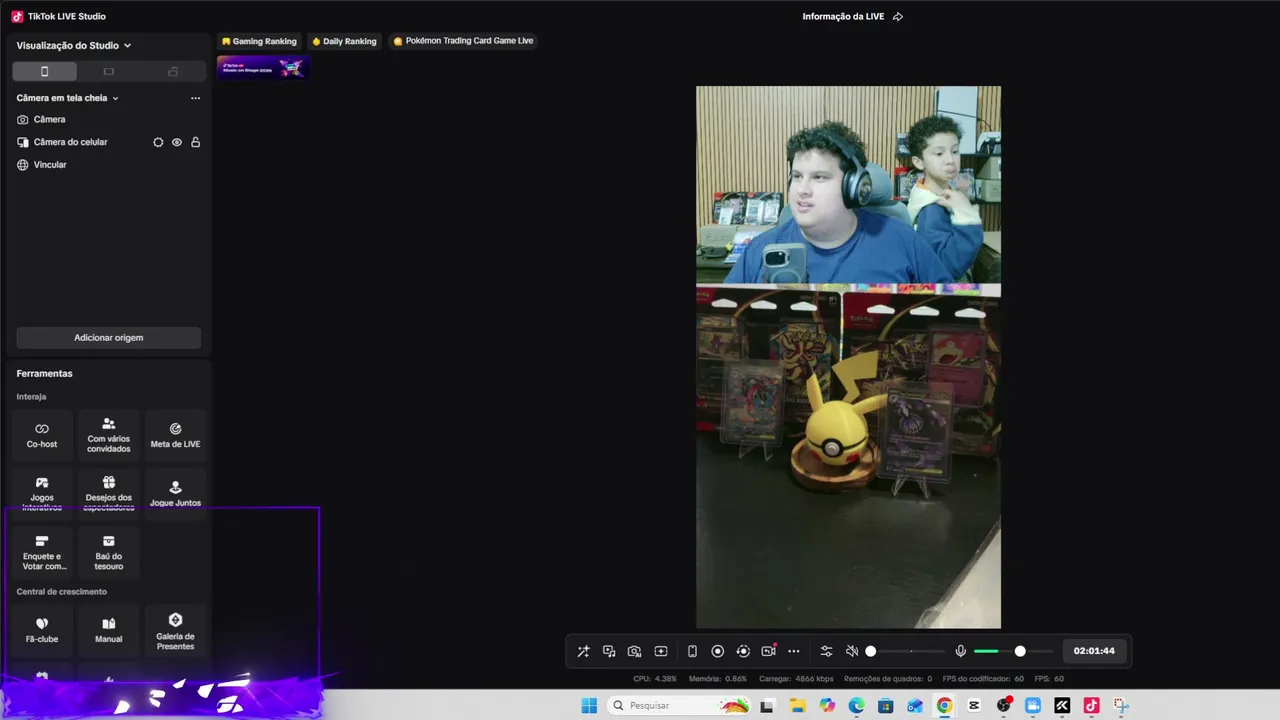Open the Gaming Ranking tag

pyautogui.click(x=259, y=41)
